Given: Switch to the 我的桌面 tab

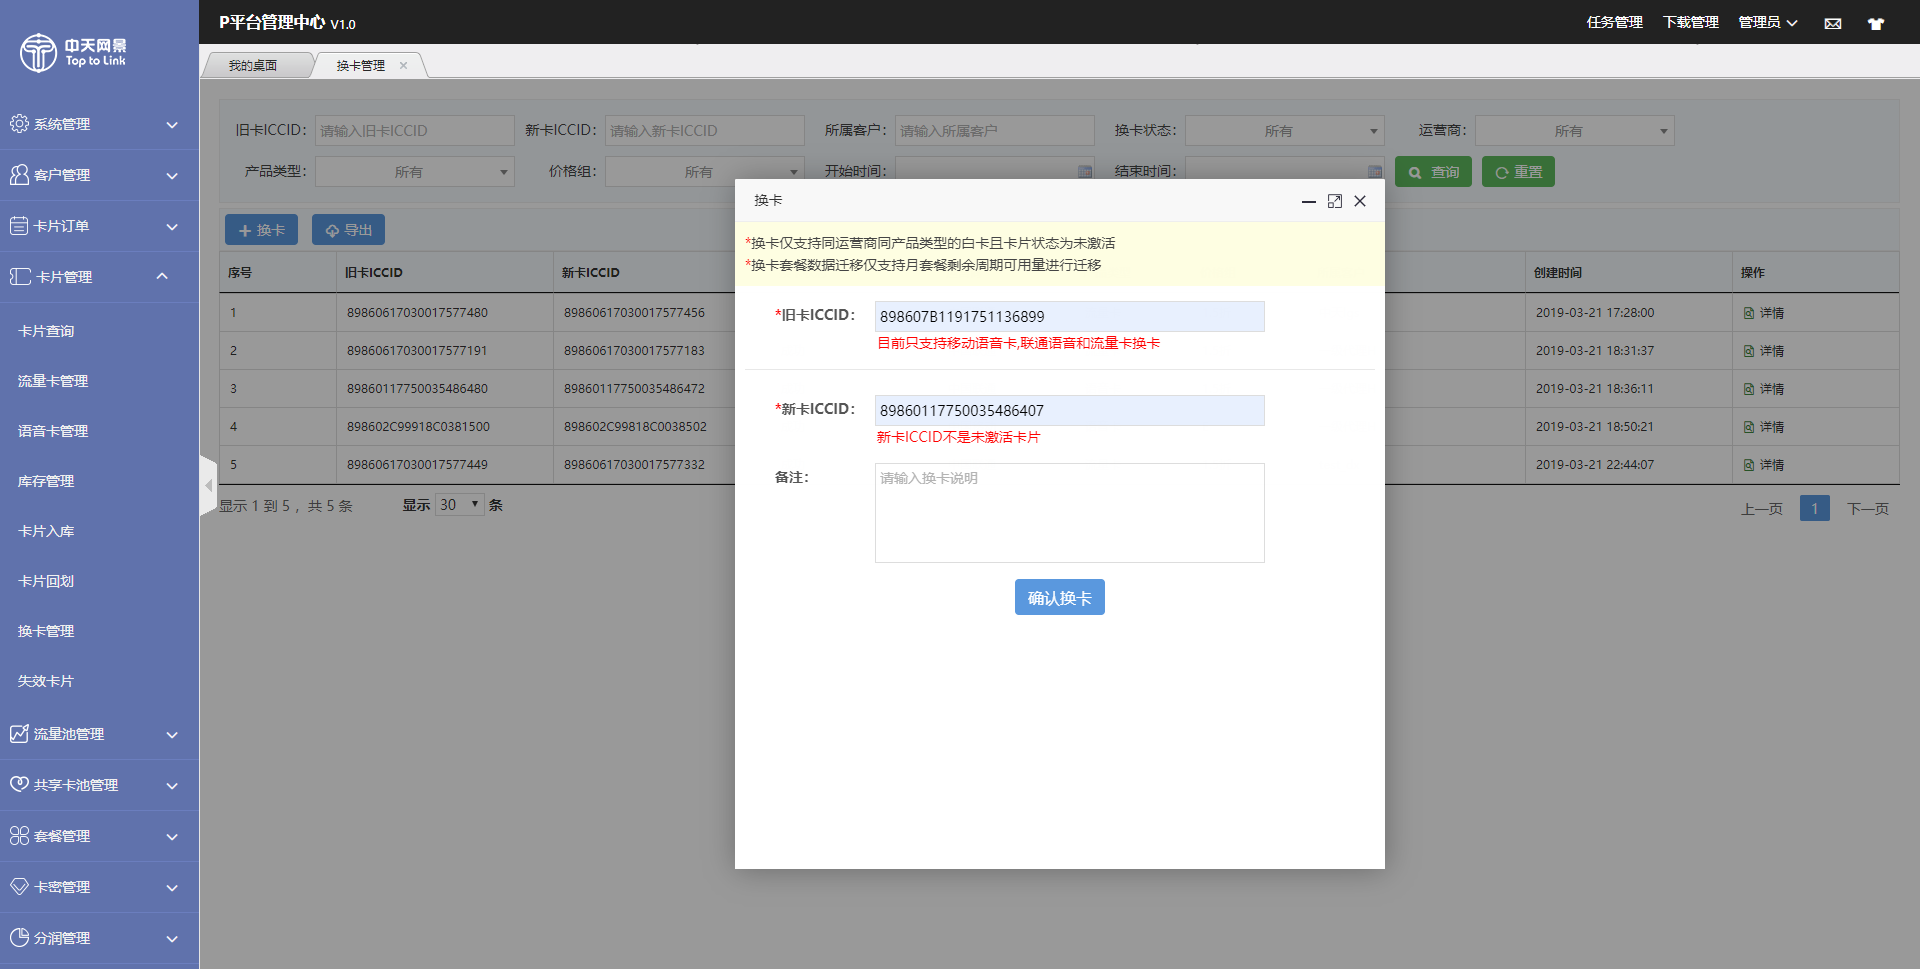Looking at the screenshot, I should (x=253, y=66).
